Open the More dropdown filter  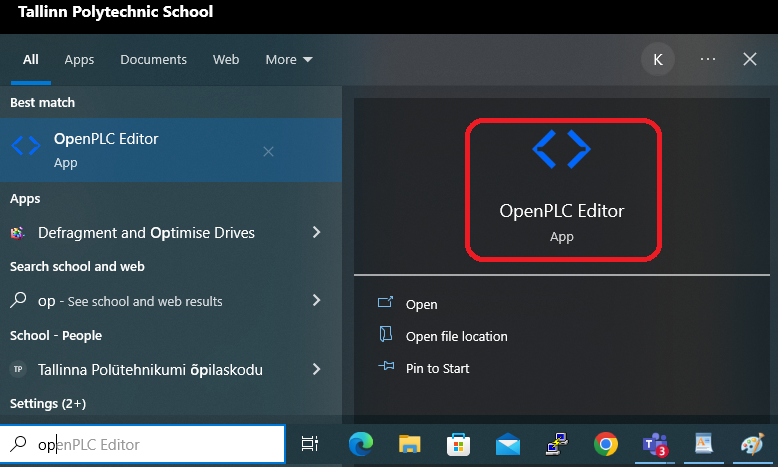pos(289,60)
